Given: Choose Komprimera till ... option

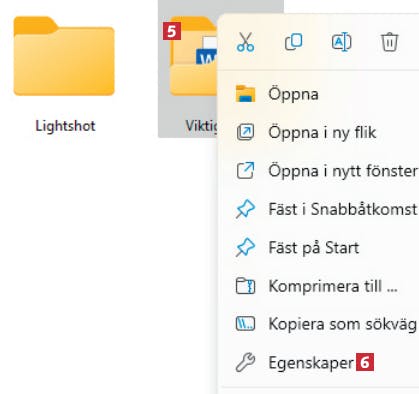Looking at the screenshot, I should 318,286.
